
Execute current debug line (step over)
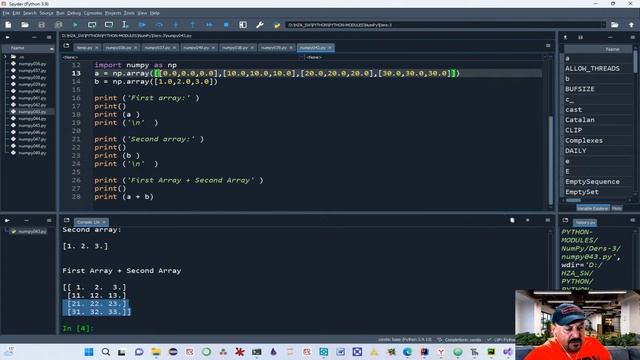(x=159, y=25)
